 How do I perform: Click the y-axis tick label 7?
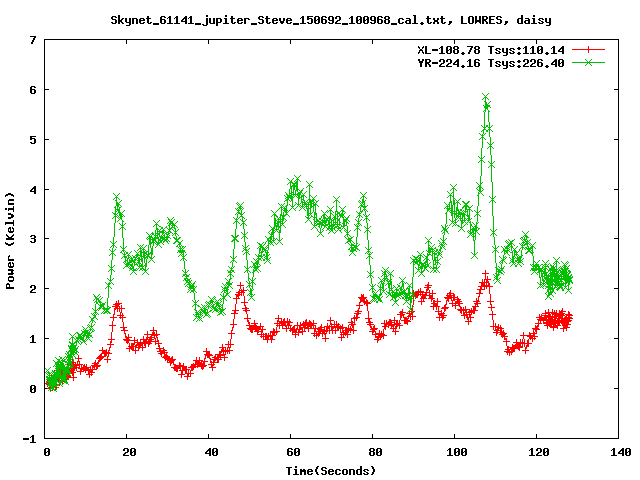(x=33, y=40)
